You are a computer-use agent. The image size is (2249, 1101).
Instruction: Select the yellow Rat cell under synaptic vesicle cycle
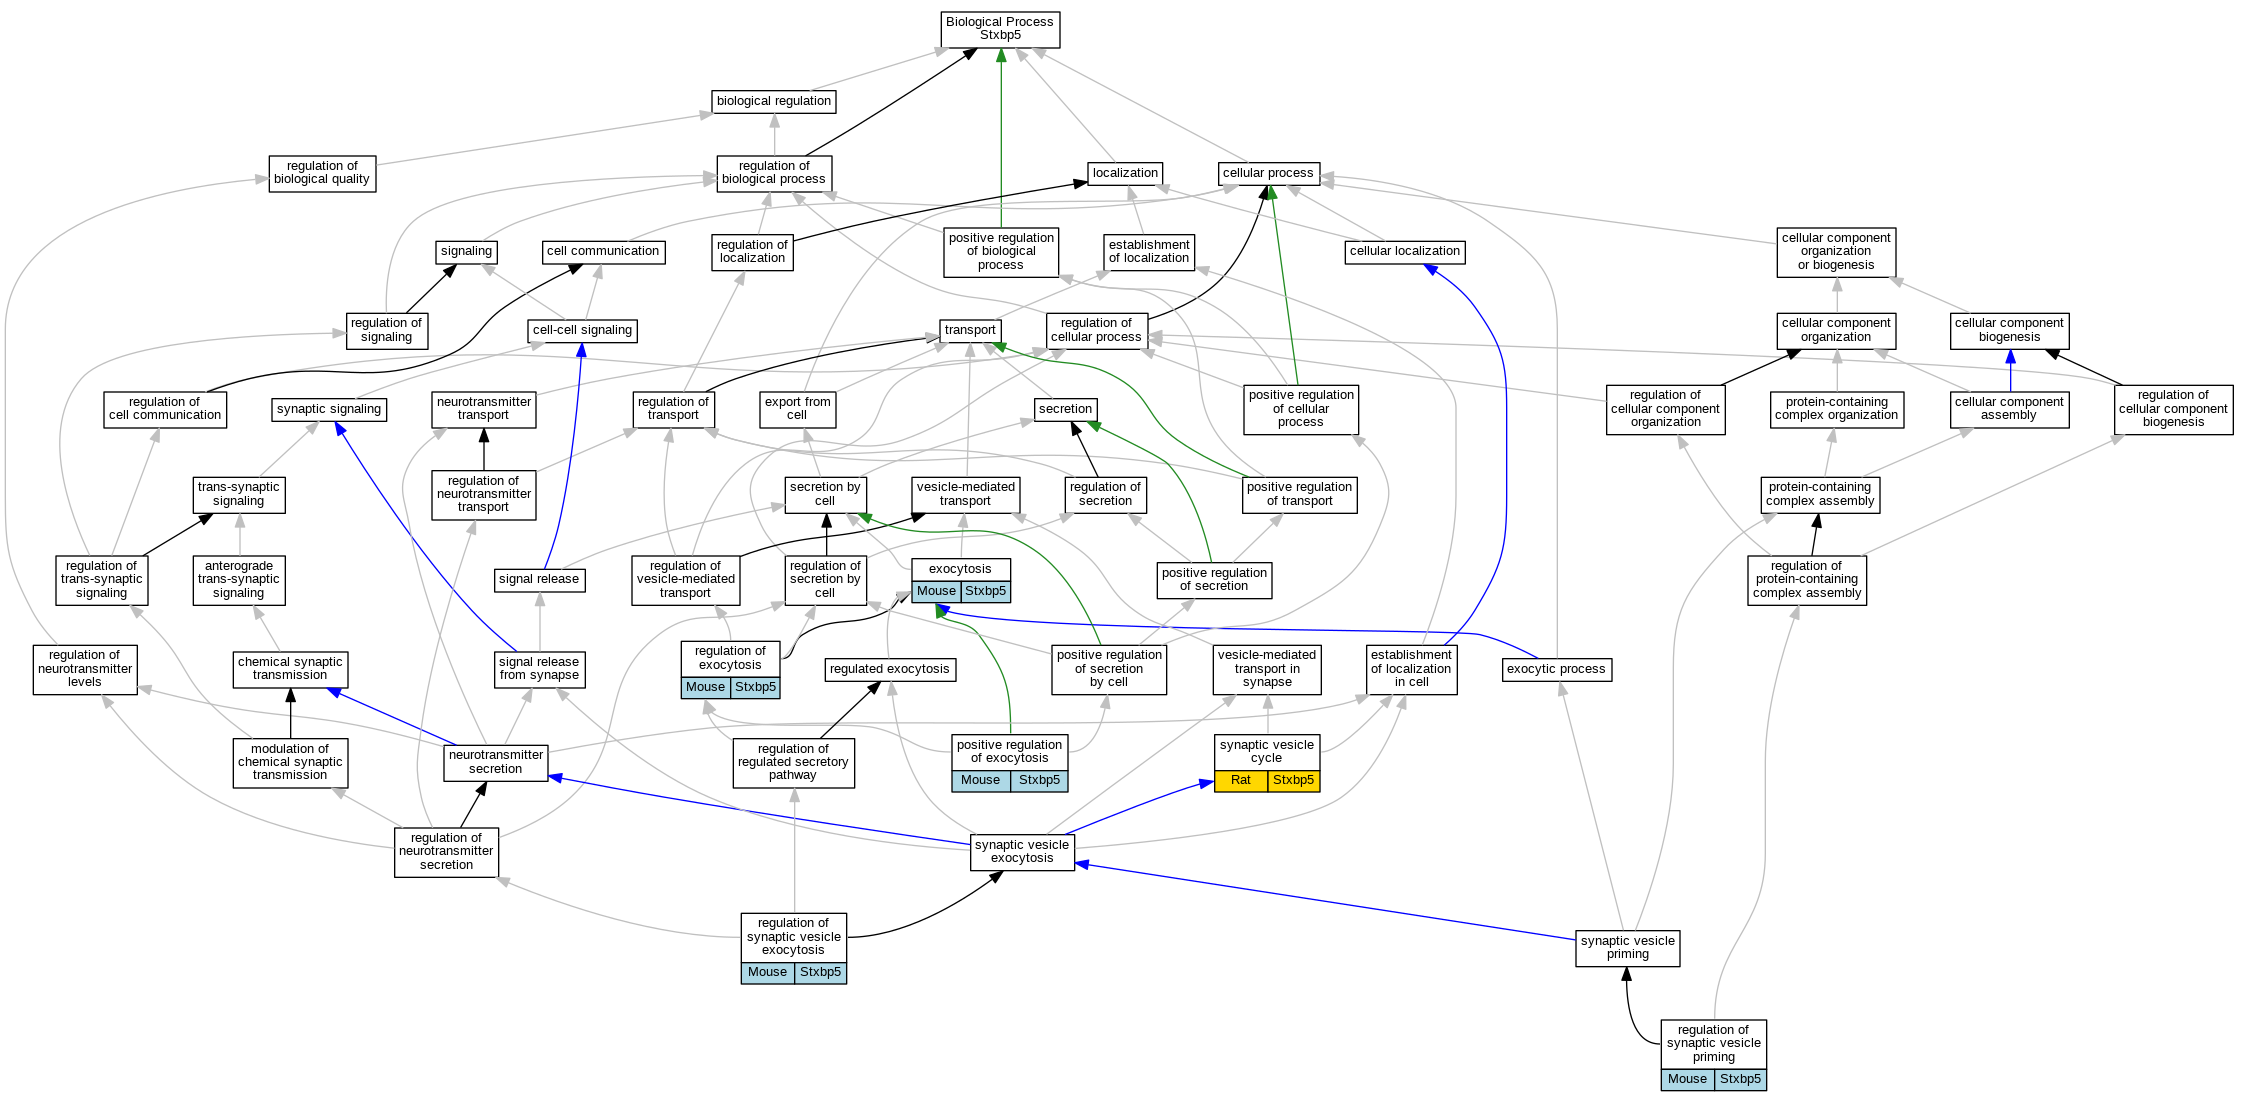(x=1240, y=781)
